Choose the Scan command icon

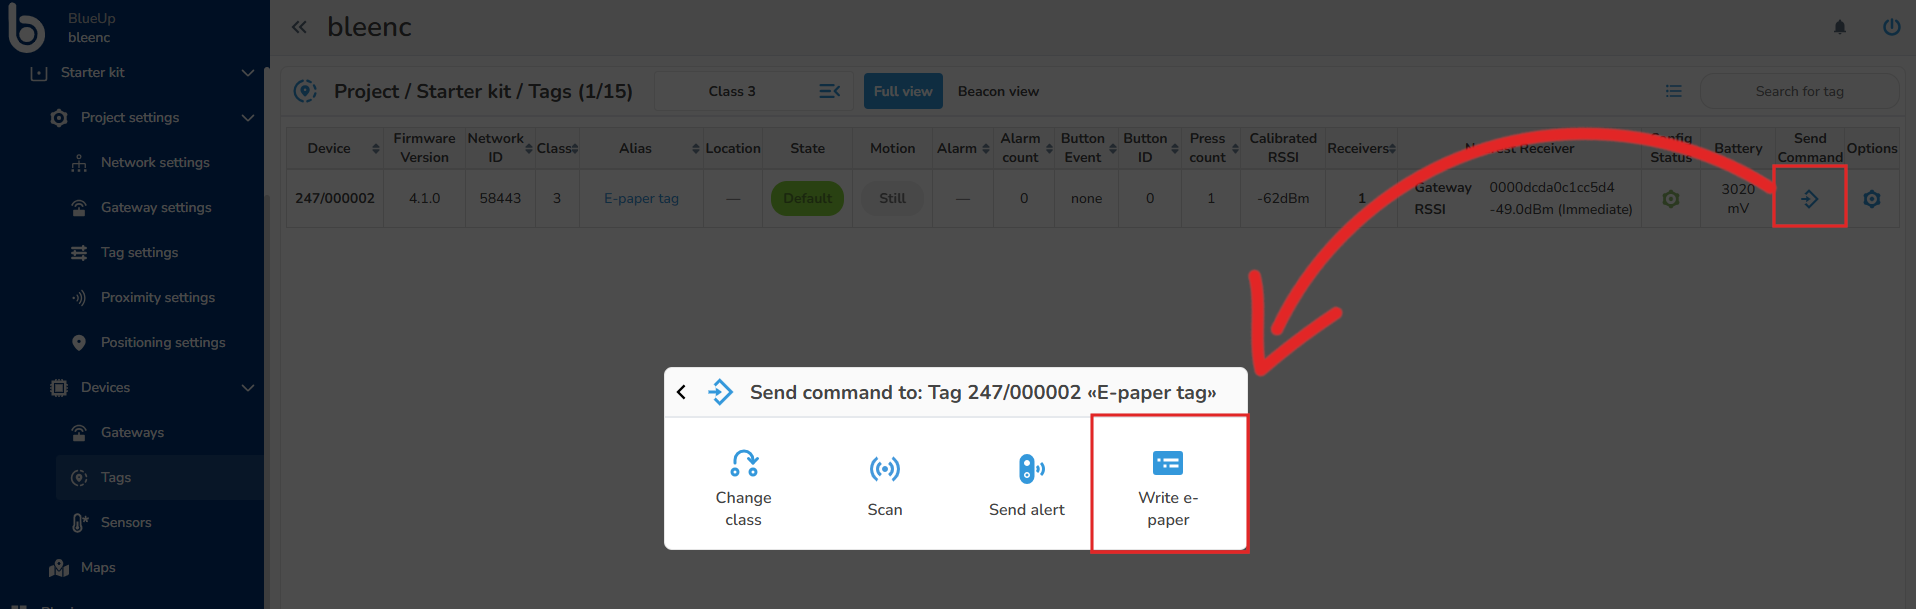click(884, 469)
